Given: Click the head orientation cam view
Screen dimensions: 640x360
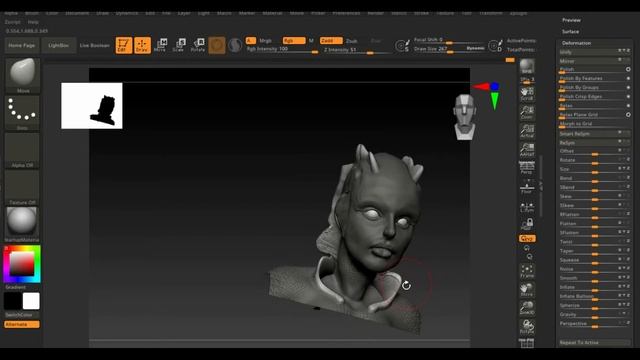Looking at the screenshot, I should [464, 117].
